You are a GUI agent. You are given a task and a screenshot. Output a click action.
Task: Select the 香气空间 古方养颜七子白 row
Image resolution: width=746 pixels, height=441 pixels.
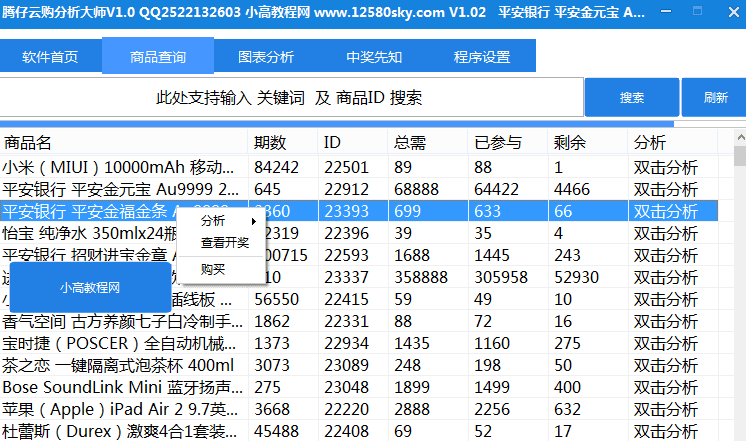click(x=359, y=321)
